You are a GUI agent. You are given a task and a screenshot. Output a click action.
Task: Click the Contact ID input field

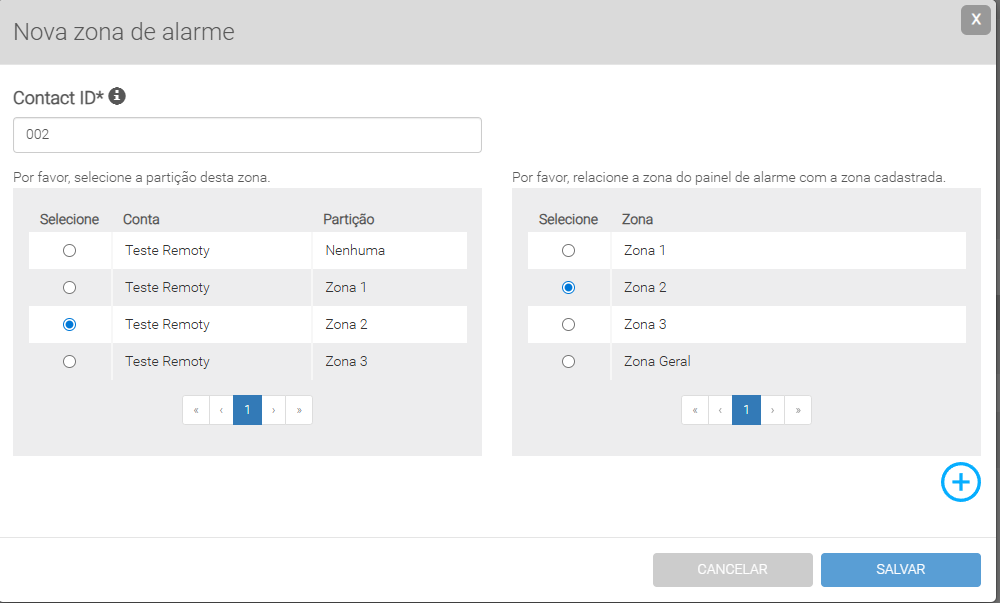[247, 135]
